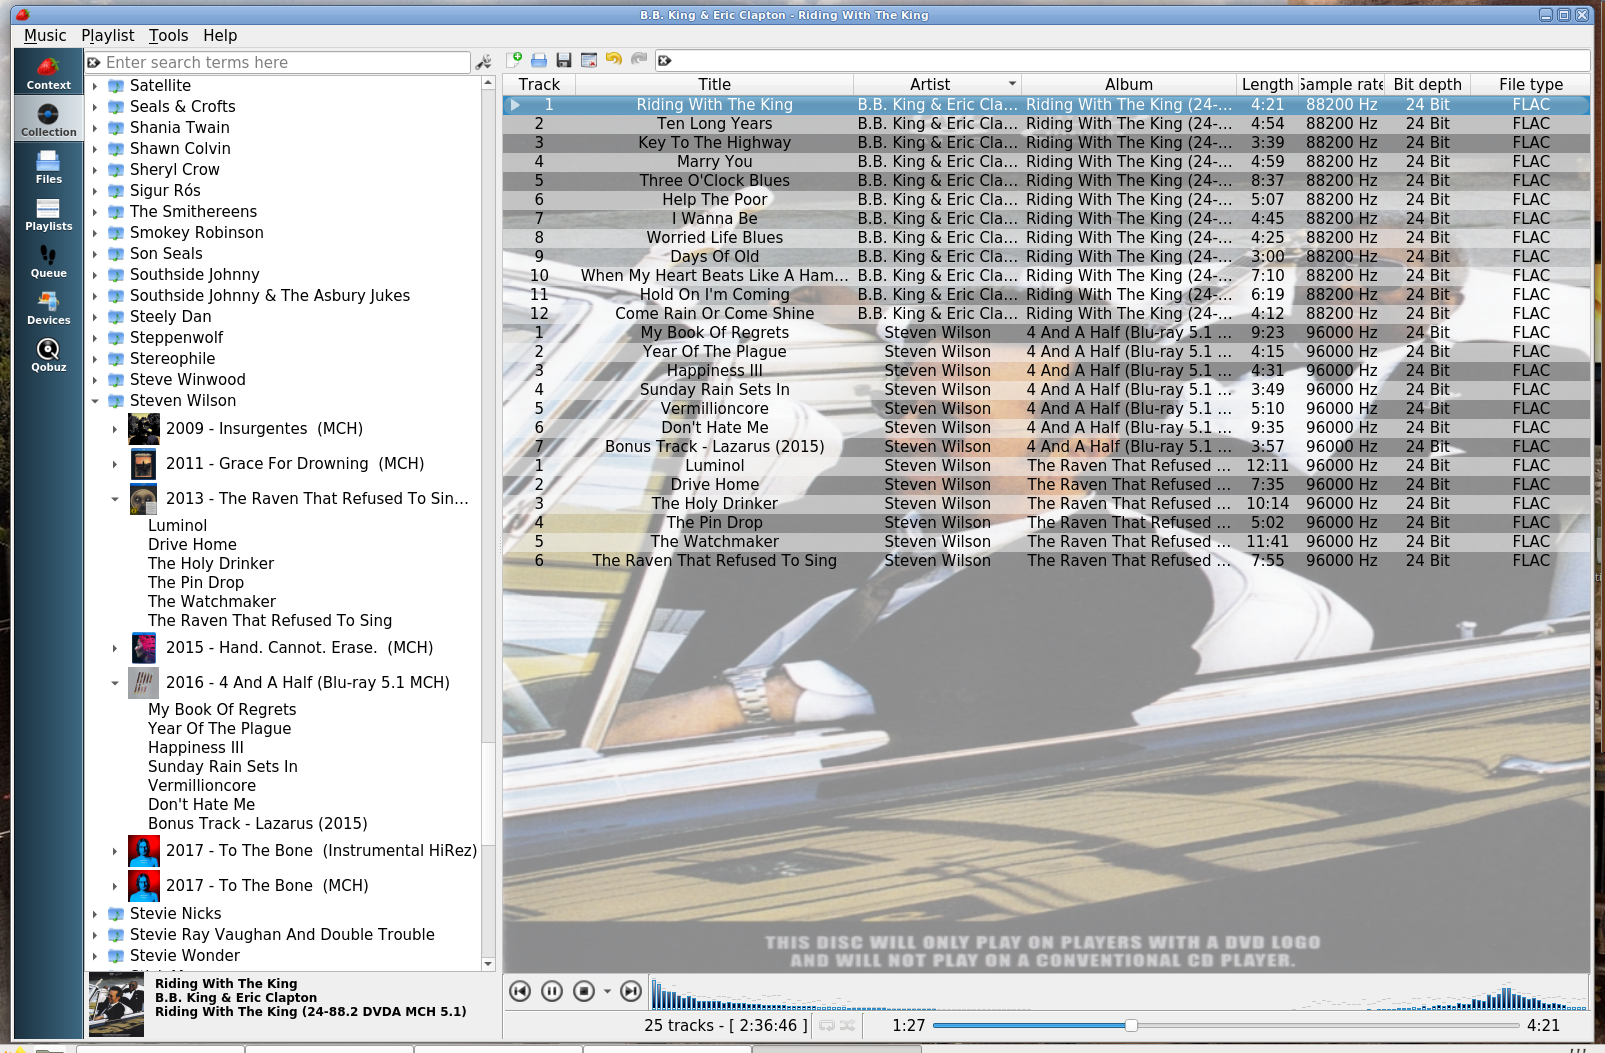
Task: Skip to the next track
Action: (631, 991)
